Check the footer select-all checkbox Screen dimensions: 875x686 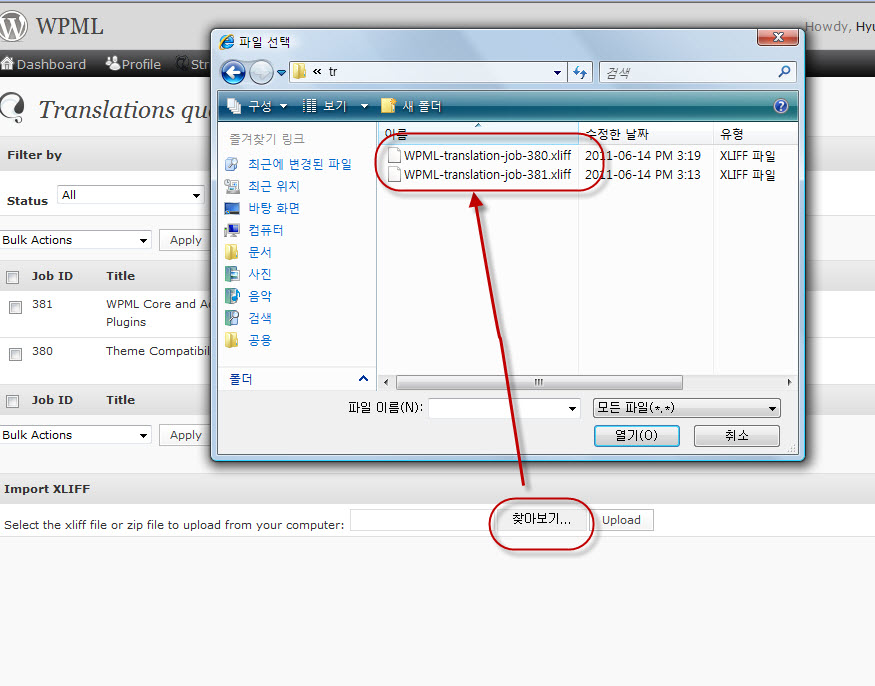pyautogui.click(x=13, y=401)
